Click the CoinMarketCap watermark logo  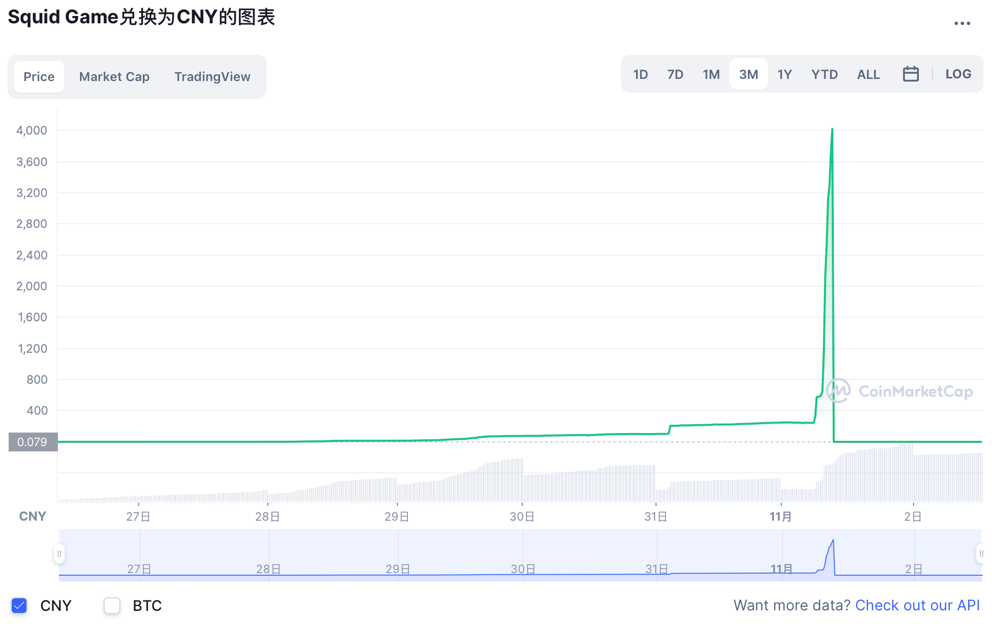(x=838, y=391)
